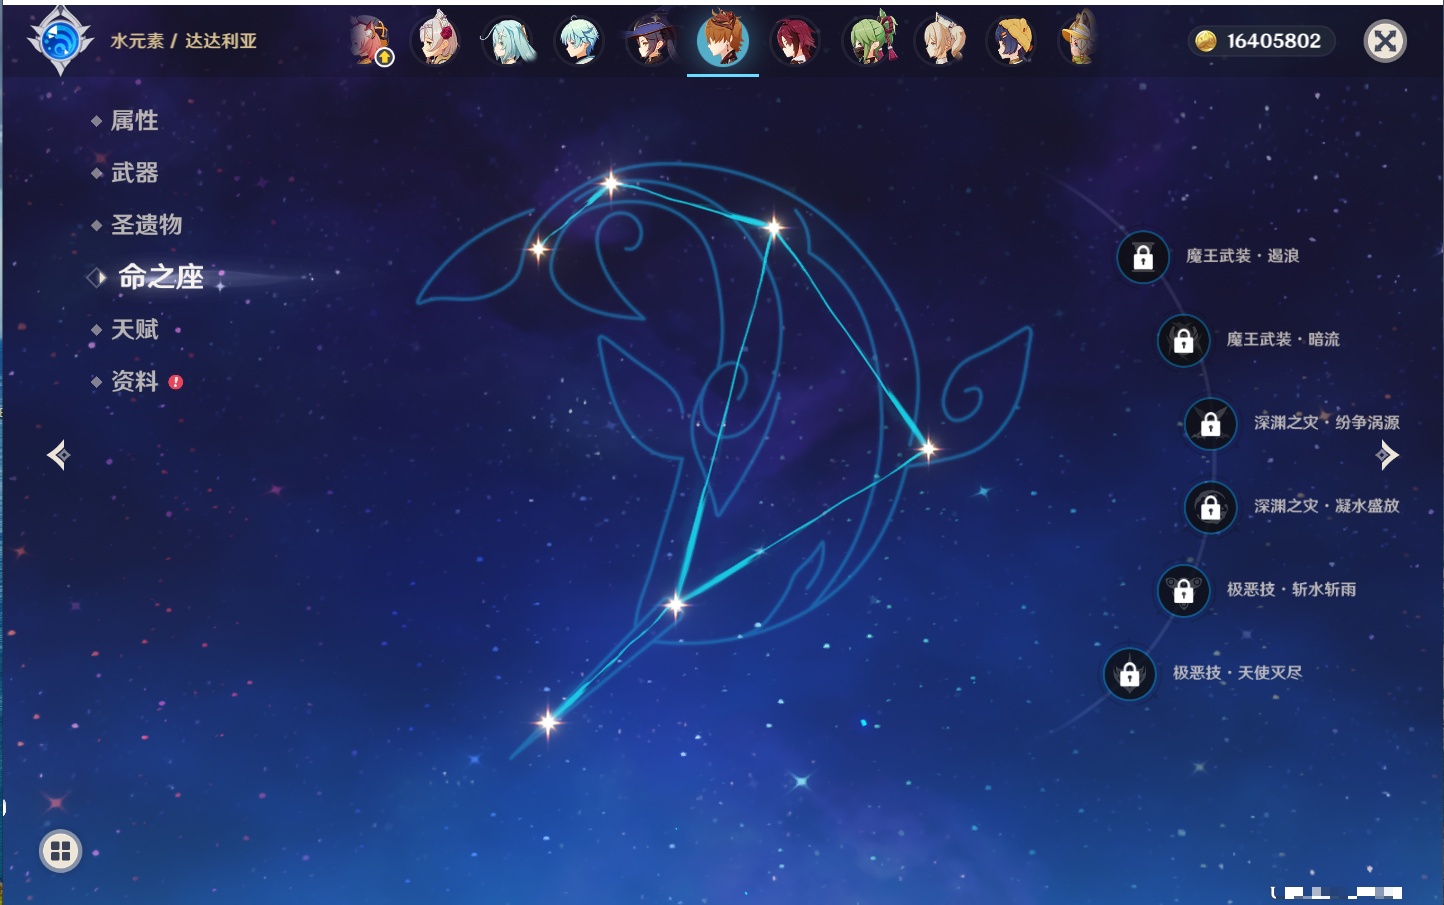This screenshot has width=1444, height=905.
Task: Pick the green-haired masked character avatar
Action: tap(871, 41)
